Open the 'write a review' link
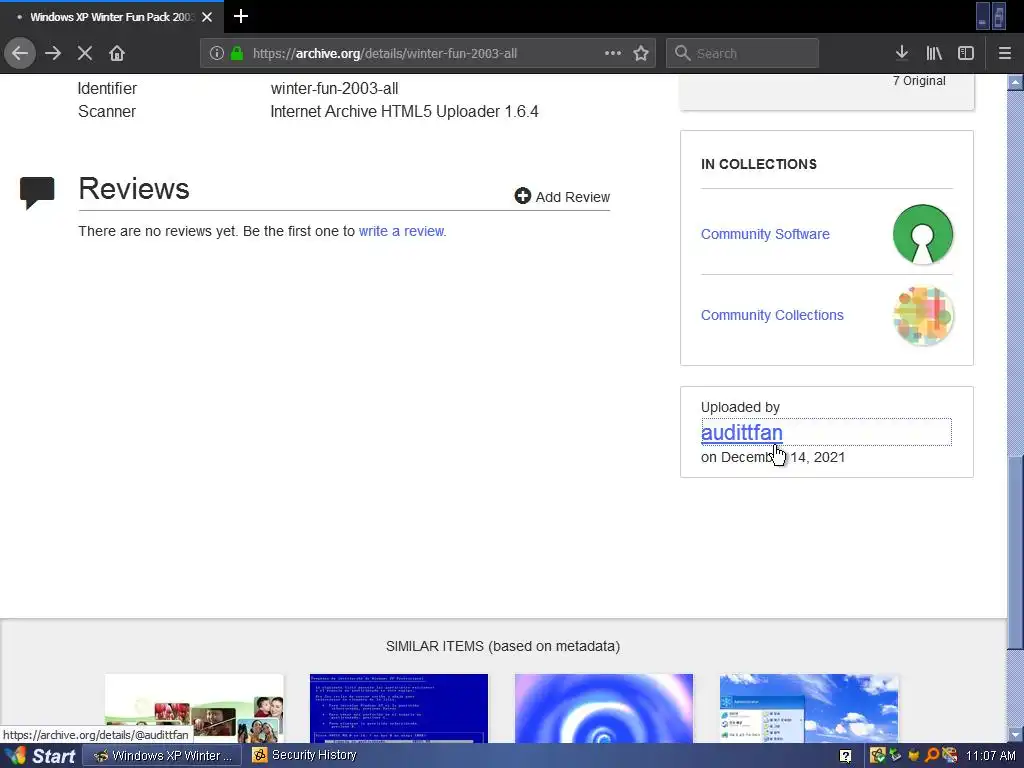The width and height of the screenshot is (1024, 768). (x=401, y=231)
